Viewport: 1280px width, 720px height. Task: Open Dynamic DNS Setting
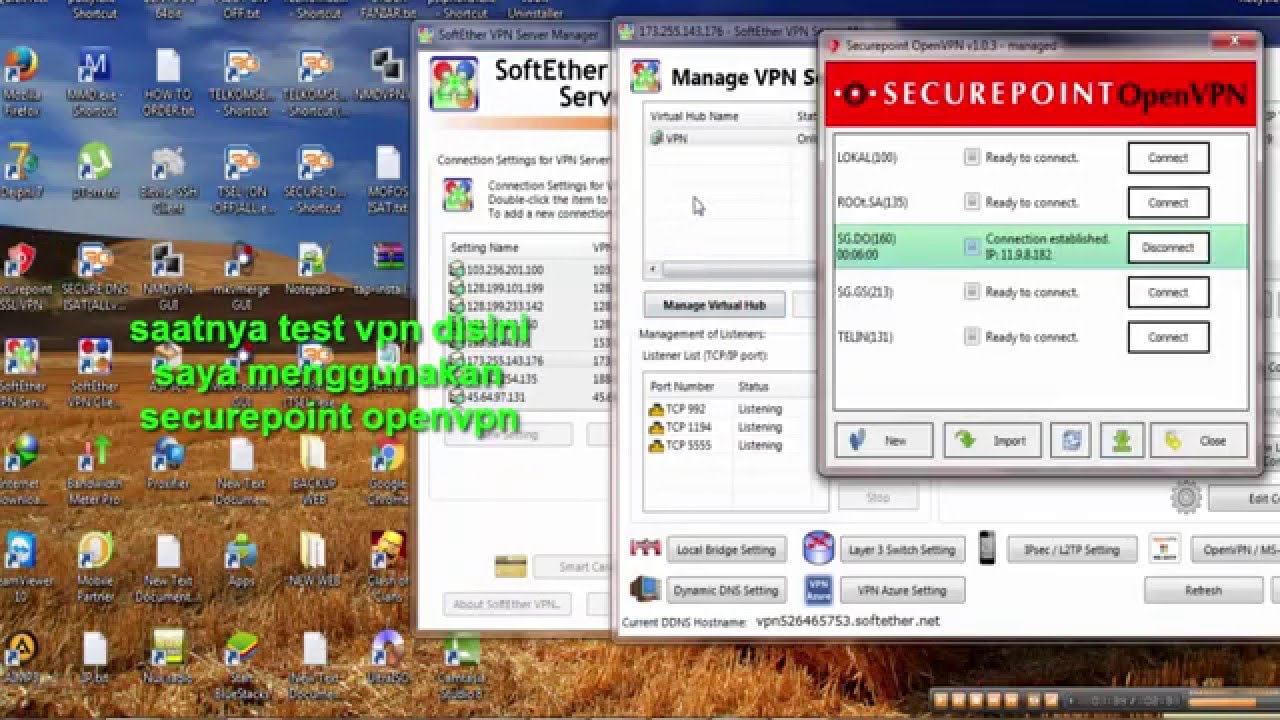[726, 590]
